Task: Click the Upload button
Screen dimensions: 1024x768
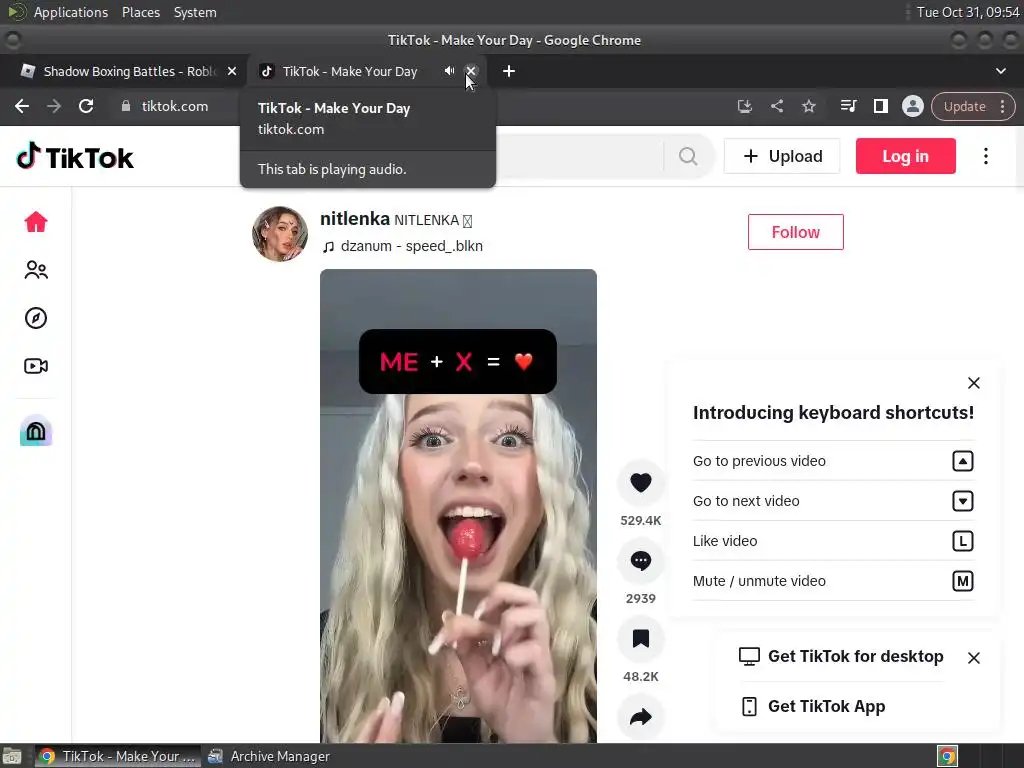Action: tap(782, 156)
